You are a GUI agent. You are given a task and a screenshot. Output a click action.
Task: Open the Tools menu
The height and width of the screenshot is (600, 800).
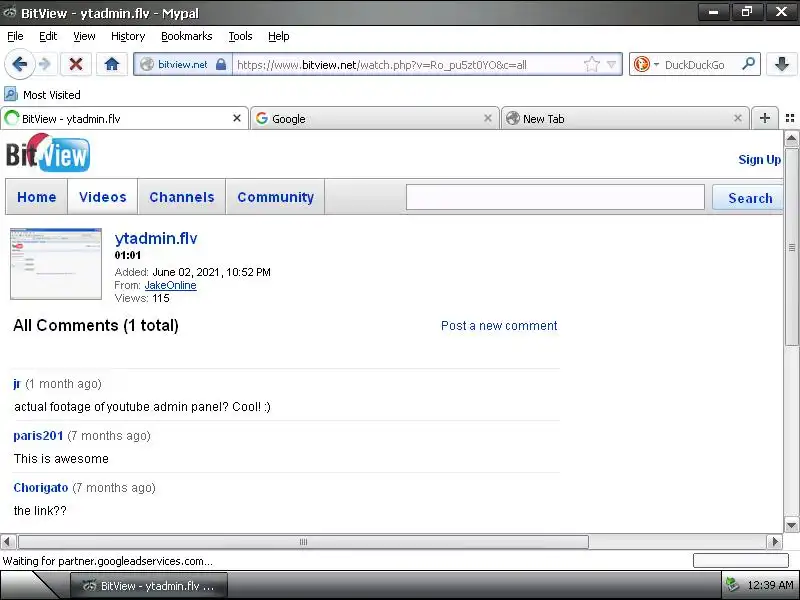240,36
